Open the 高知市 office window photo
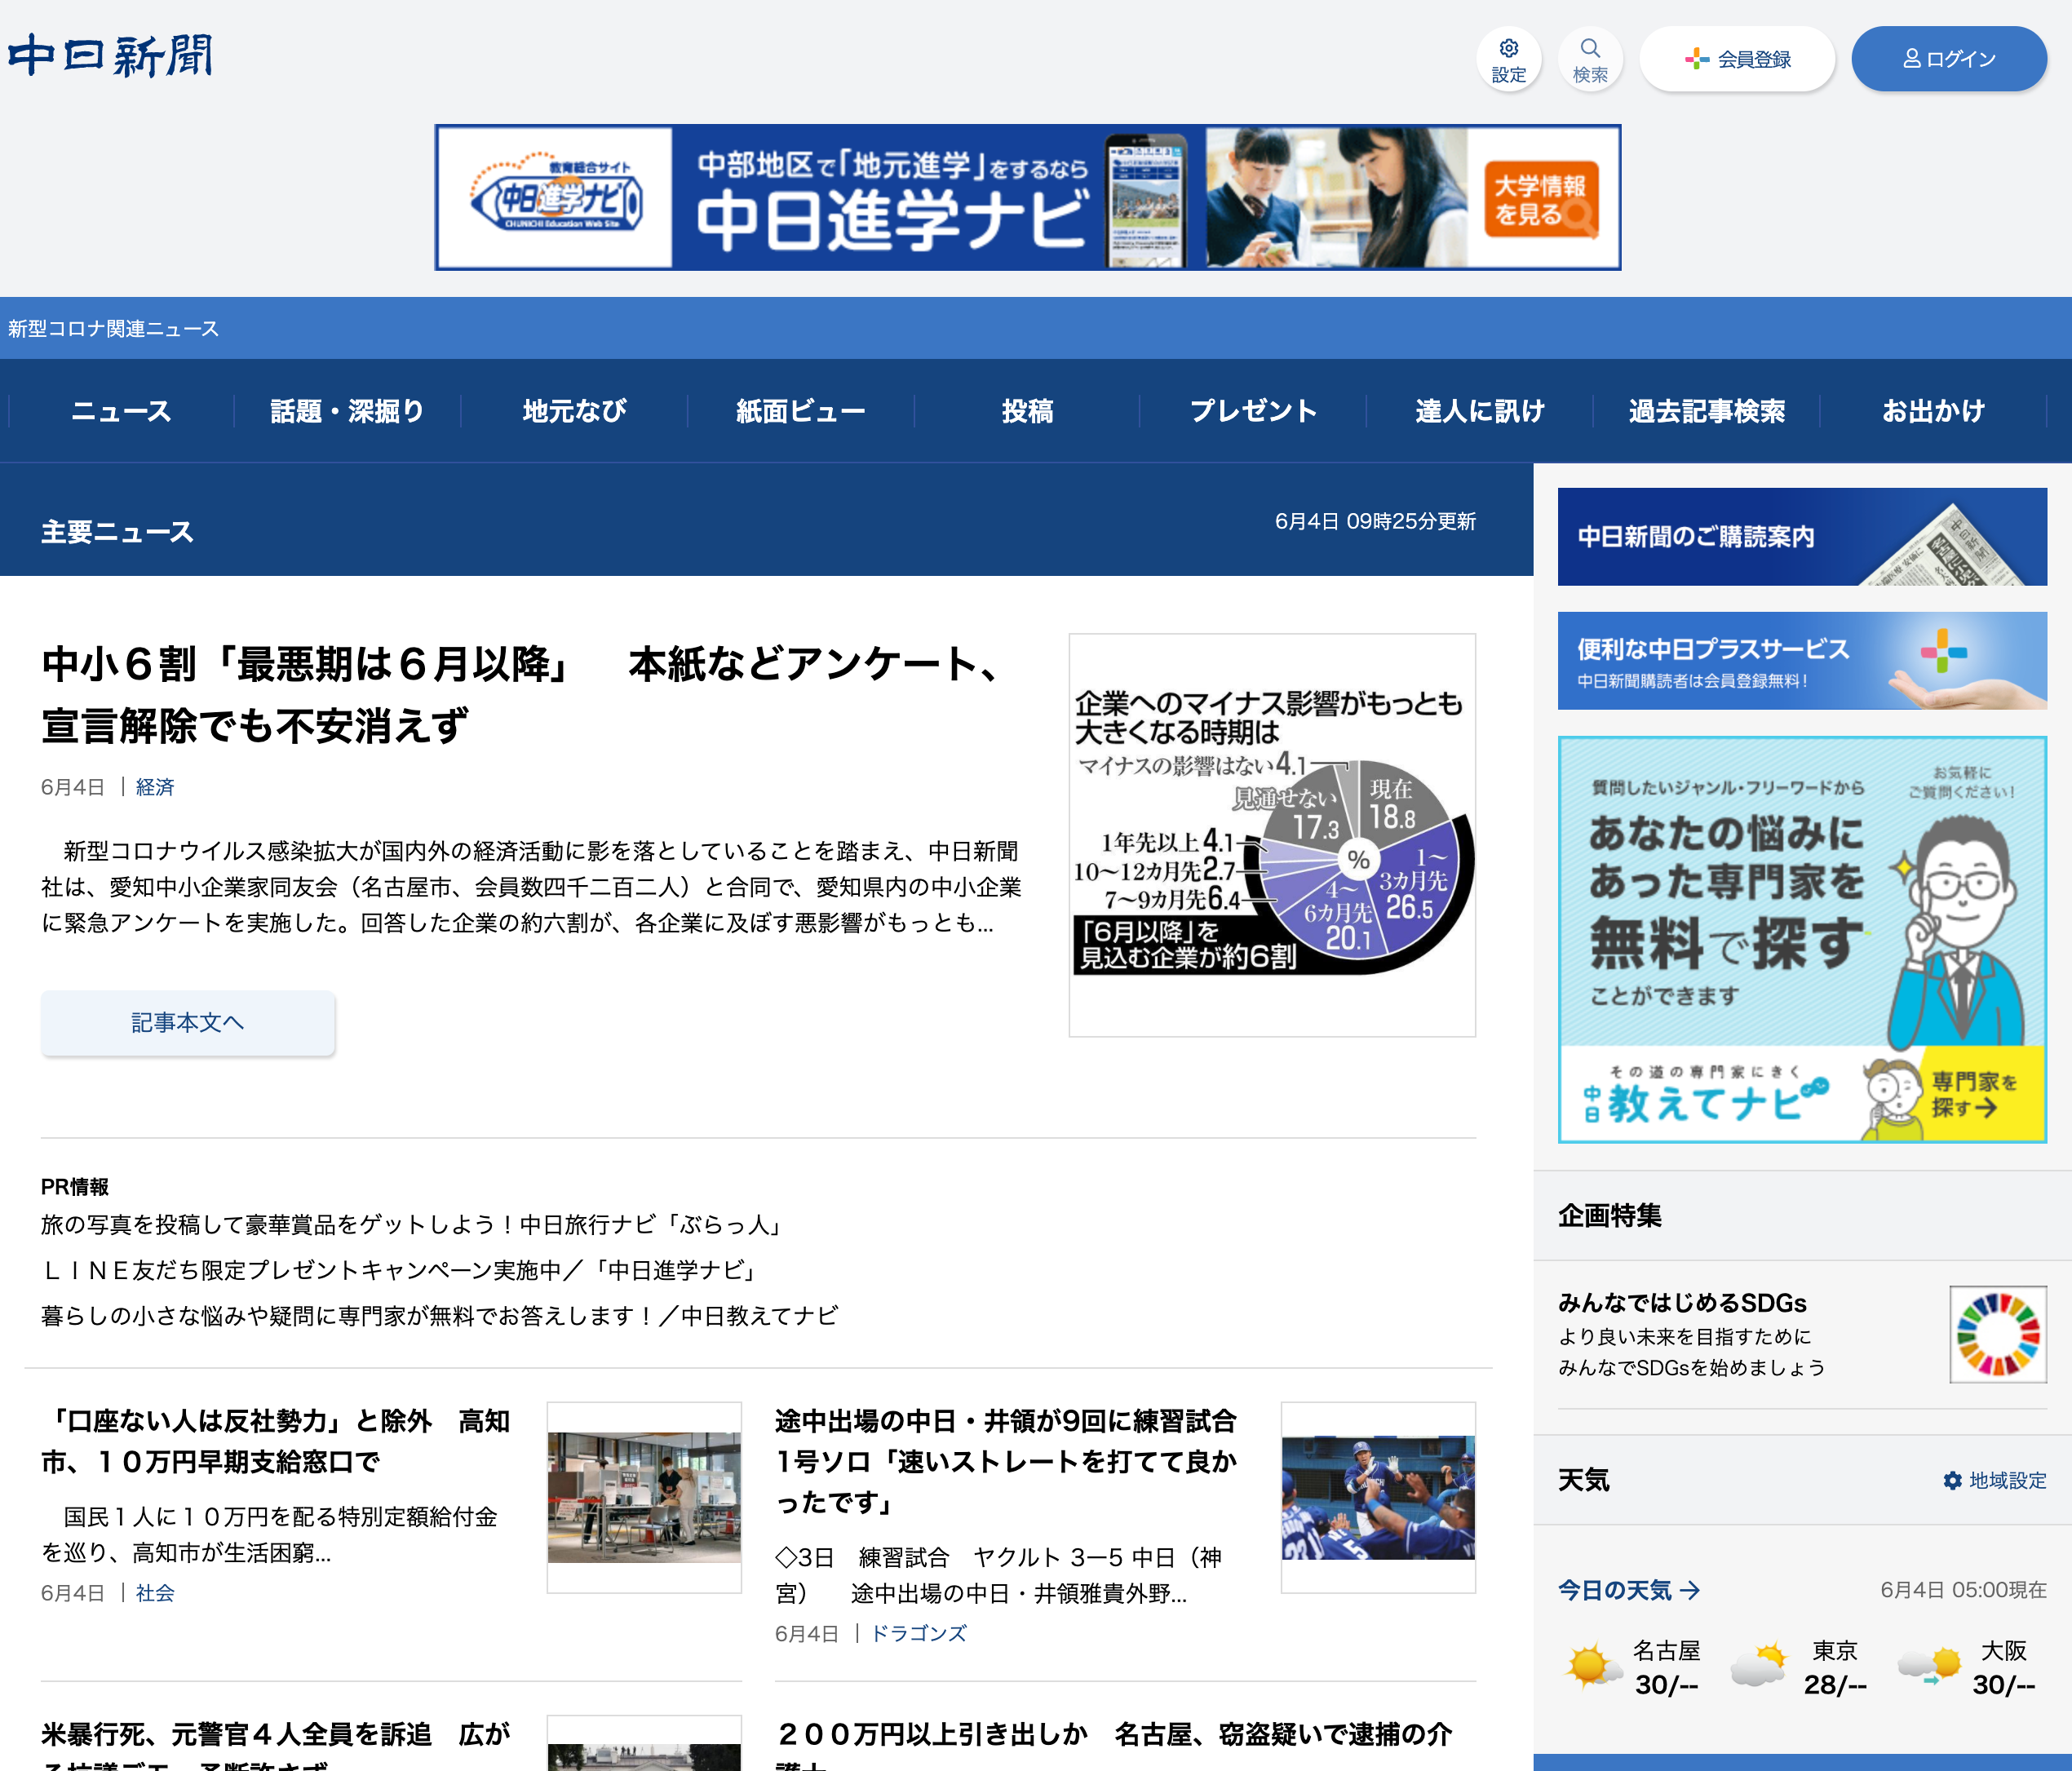Viewport: 2072px width, 1771px height. [644, 1497]
